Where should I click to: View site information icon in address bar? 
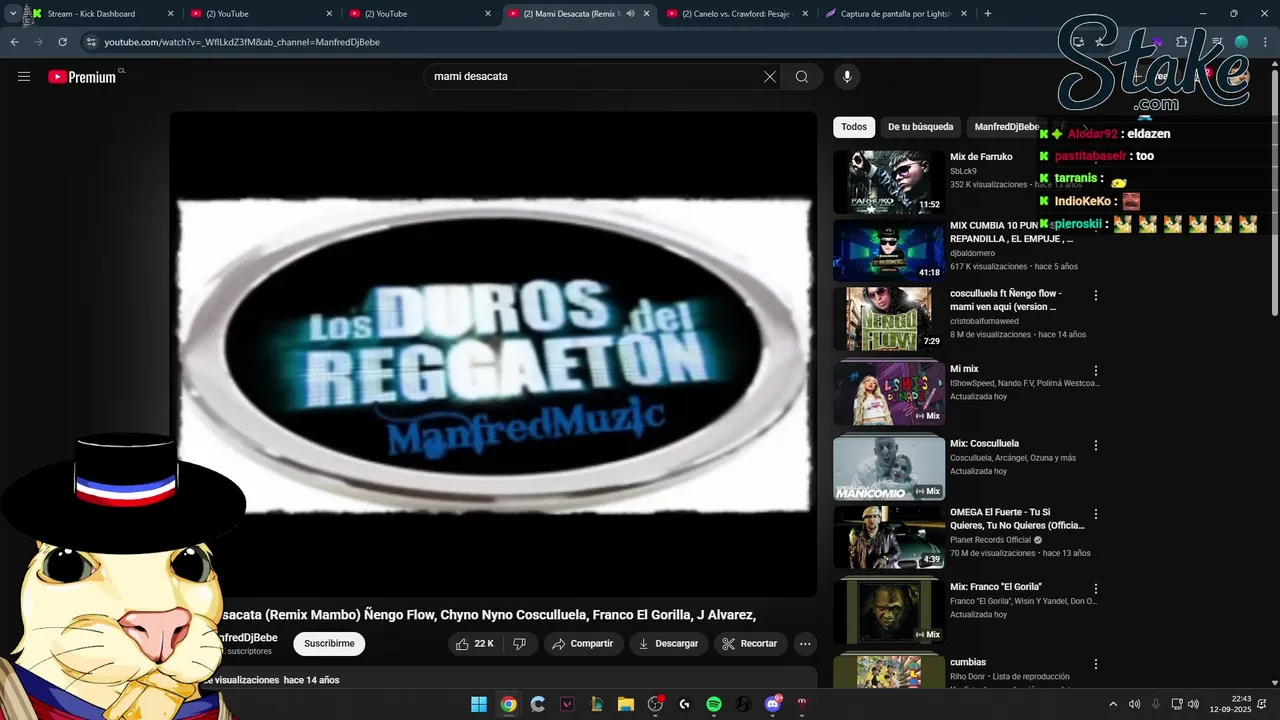pos(91,42)
